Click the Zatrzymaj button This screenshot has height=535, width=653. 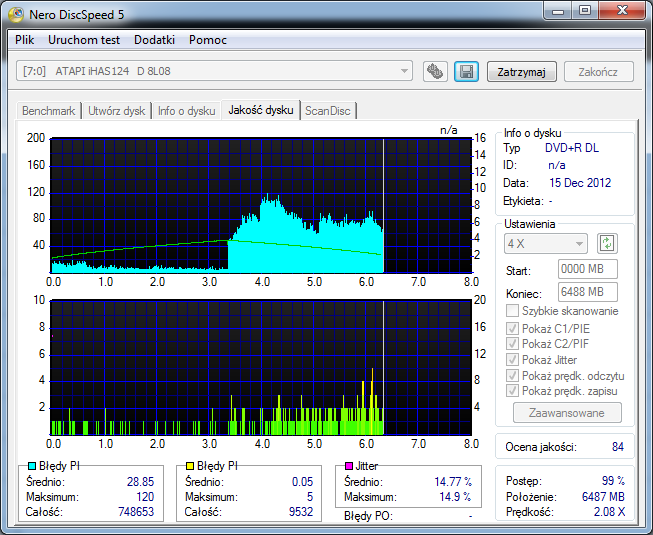click(x=521, y=72)
